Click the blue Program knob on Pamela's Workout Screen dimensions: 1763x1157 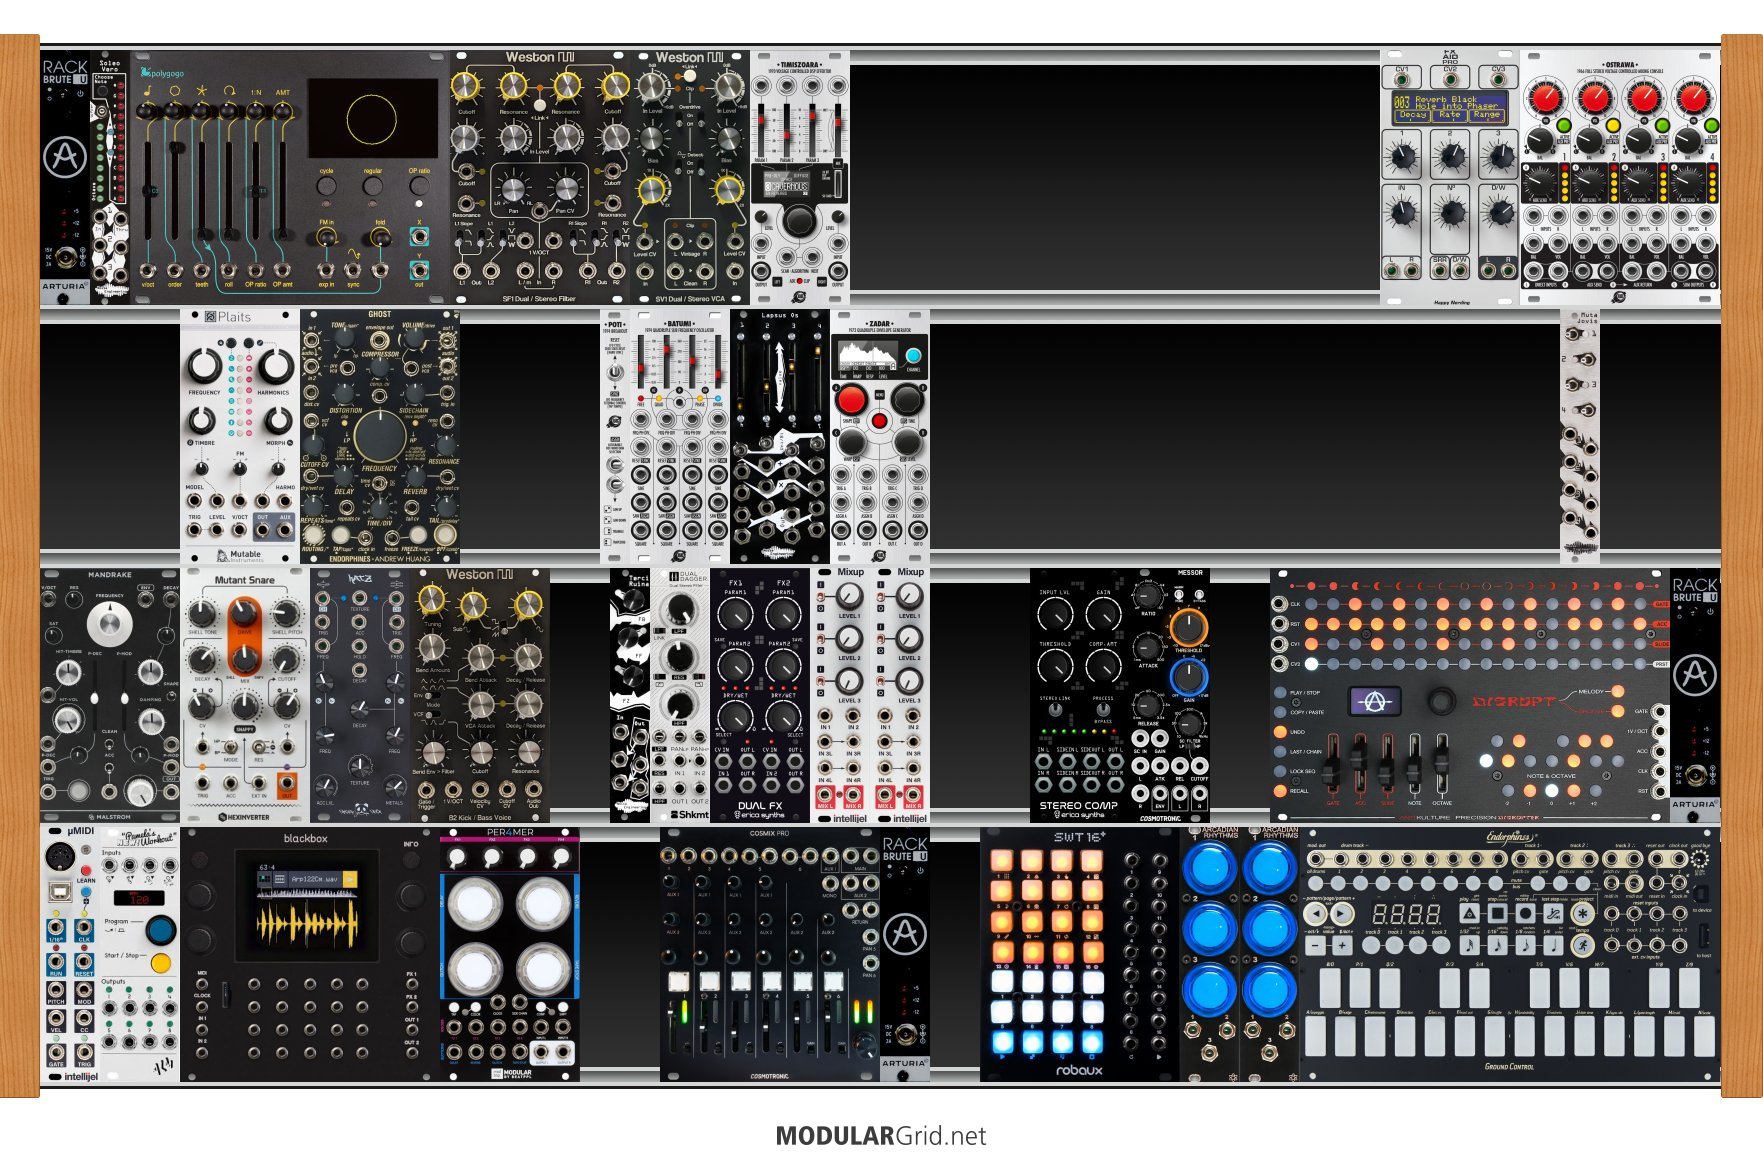[161, 930]
